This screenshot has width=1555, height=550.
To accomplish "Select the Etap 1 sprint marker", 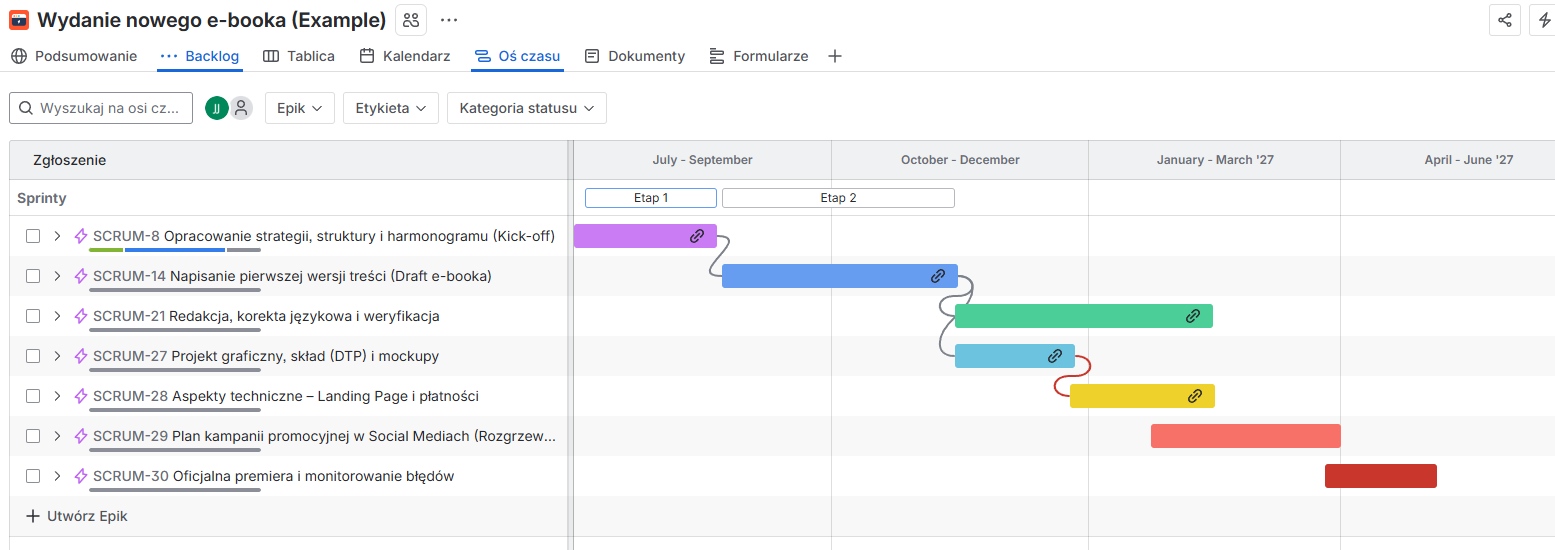I will [651, 198].
